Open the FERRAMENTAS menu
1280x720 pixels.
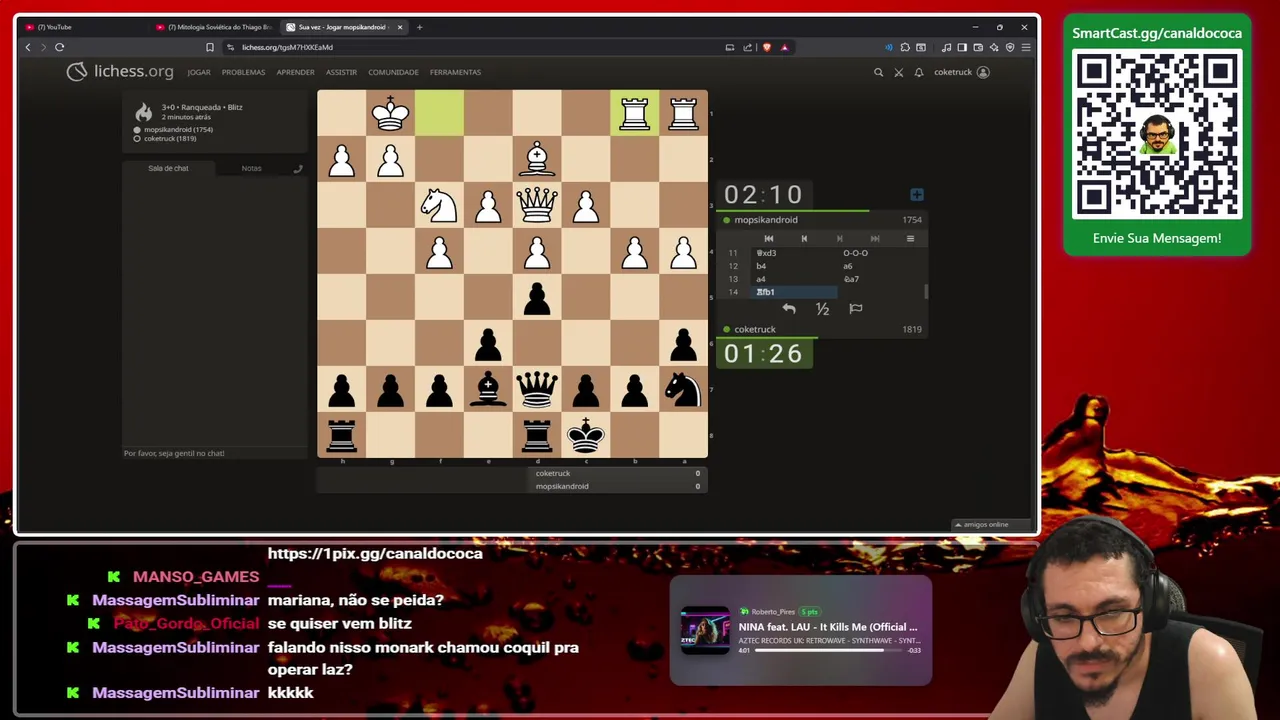(x=455, y=72)
